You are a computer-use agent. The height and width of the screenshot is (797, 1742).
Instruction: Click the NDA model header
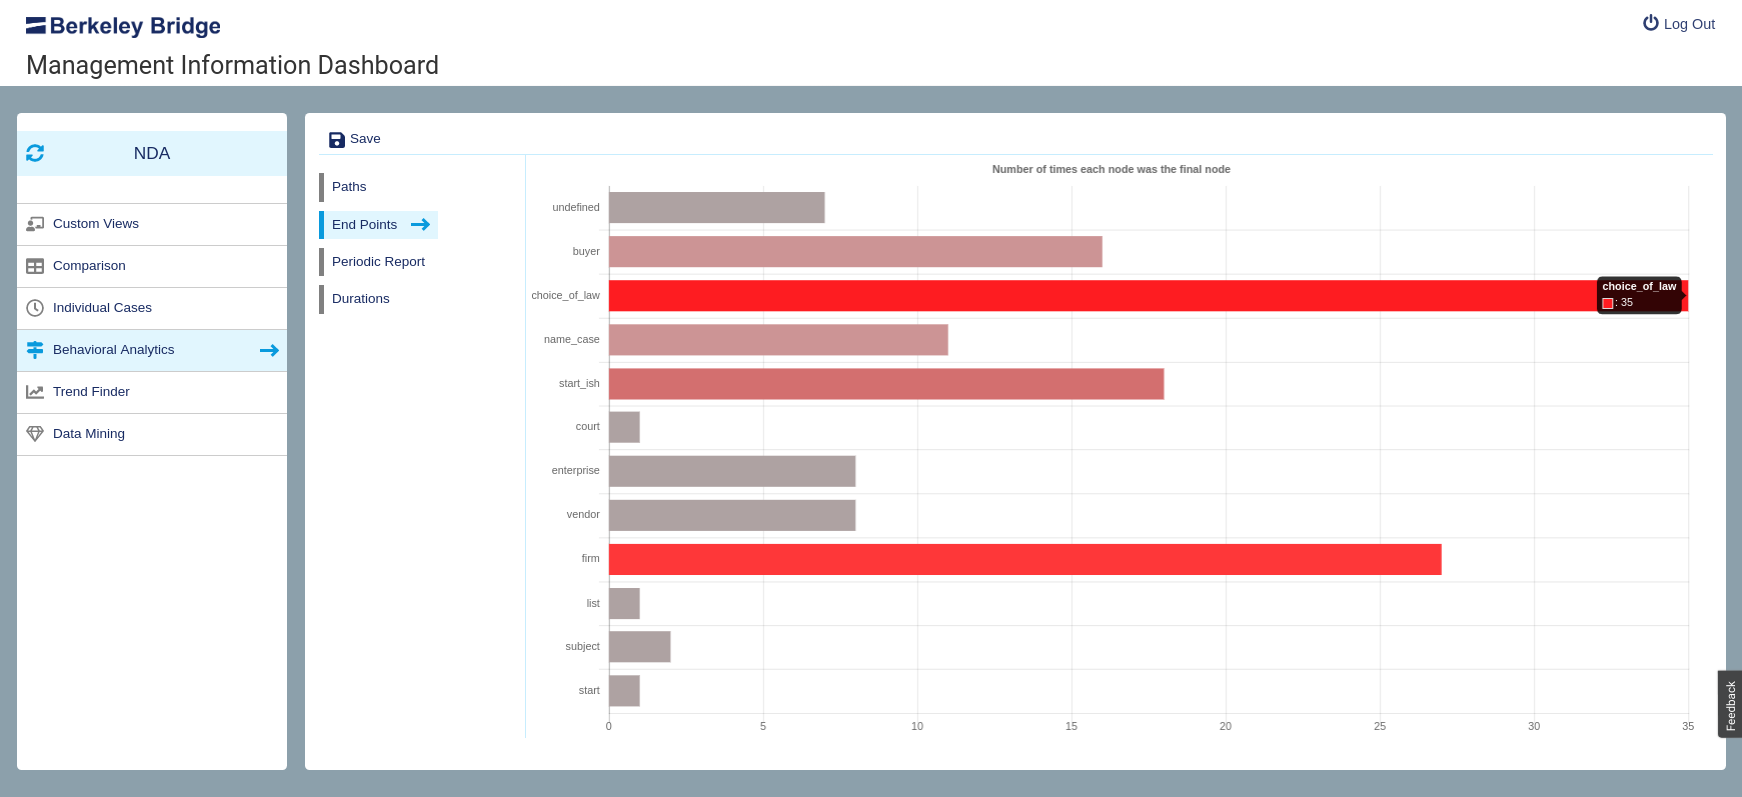tap(152, 153)
